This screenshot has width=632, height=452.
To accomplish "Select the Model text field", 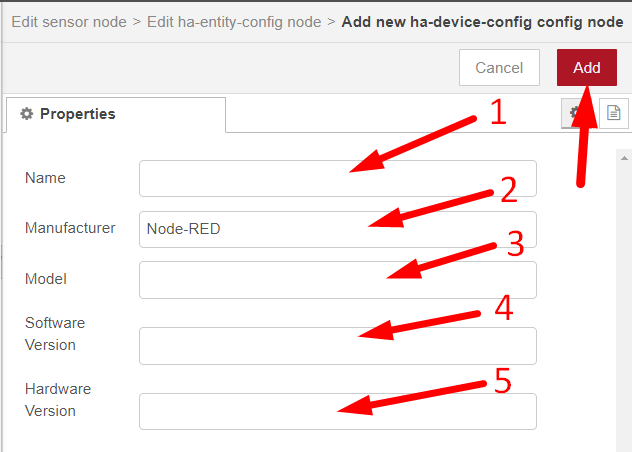I will click(x=337, y=280).
